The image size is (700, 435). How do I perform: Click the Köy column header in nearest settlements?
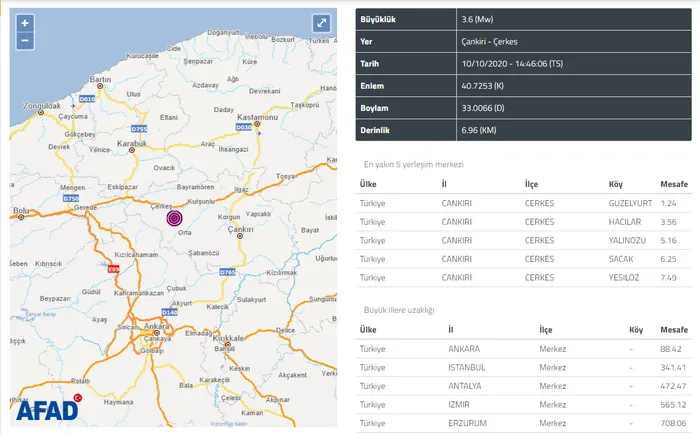pyautogui.click(x=615, y=184)
